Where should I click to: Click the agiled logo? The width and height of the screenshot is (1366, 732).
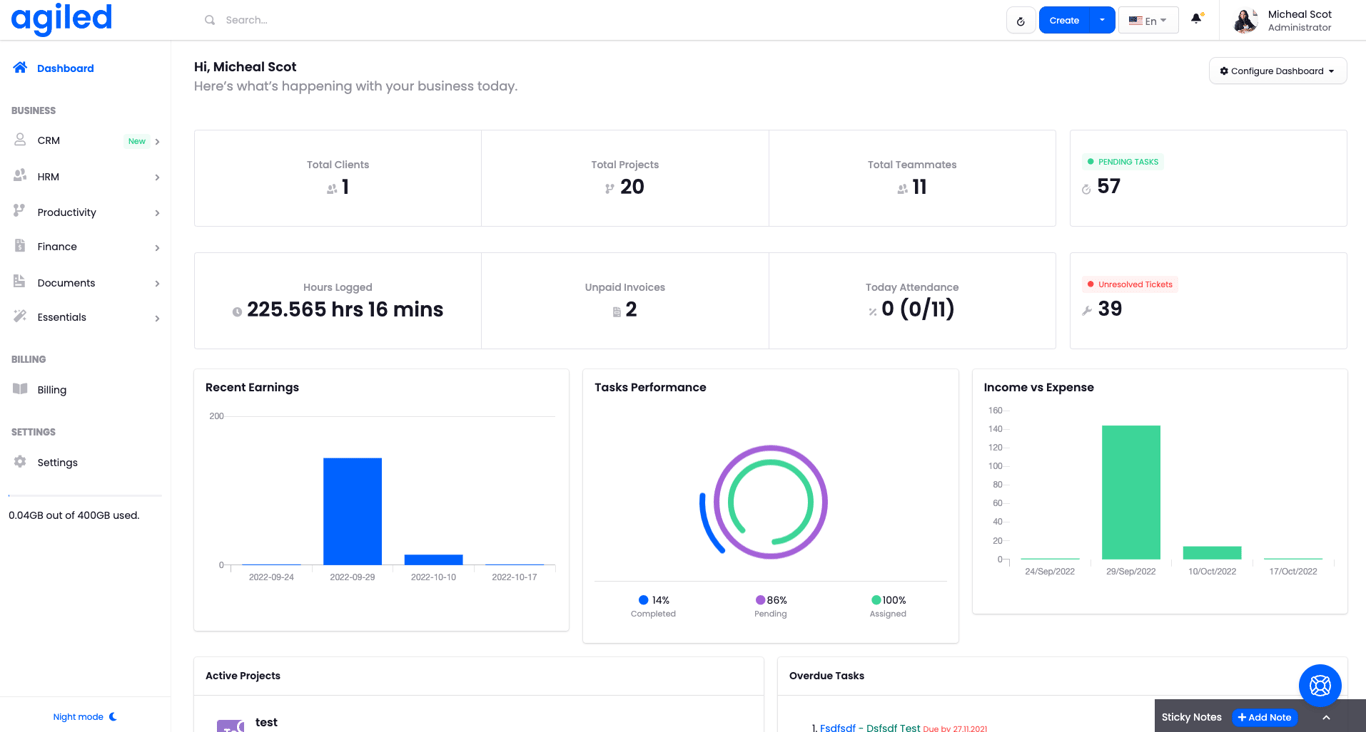(x=61, y=18)
